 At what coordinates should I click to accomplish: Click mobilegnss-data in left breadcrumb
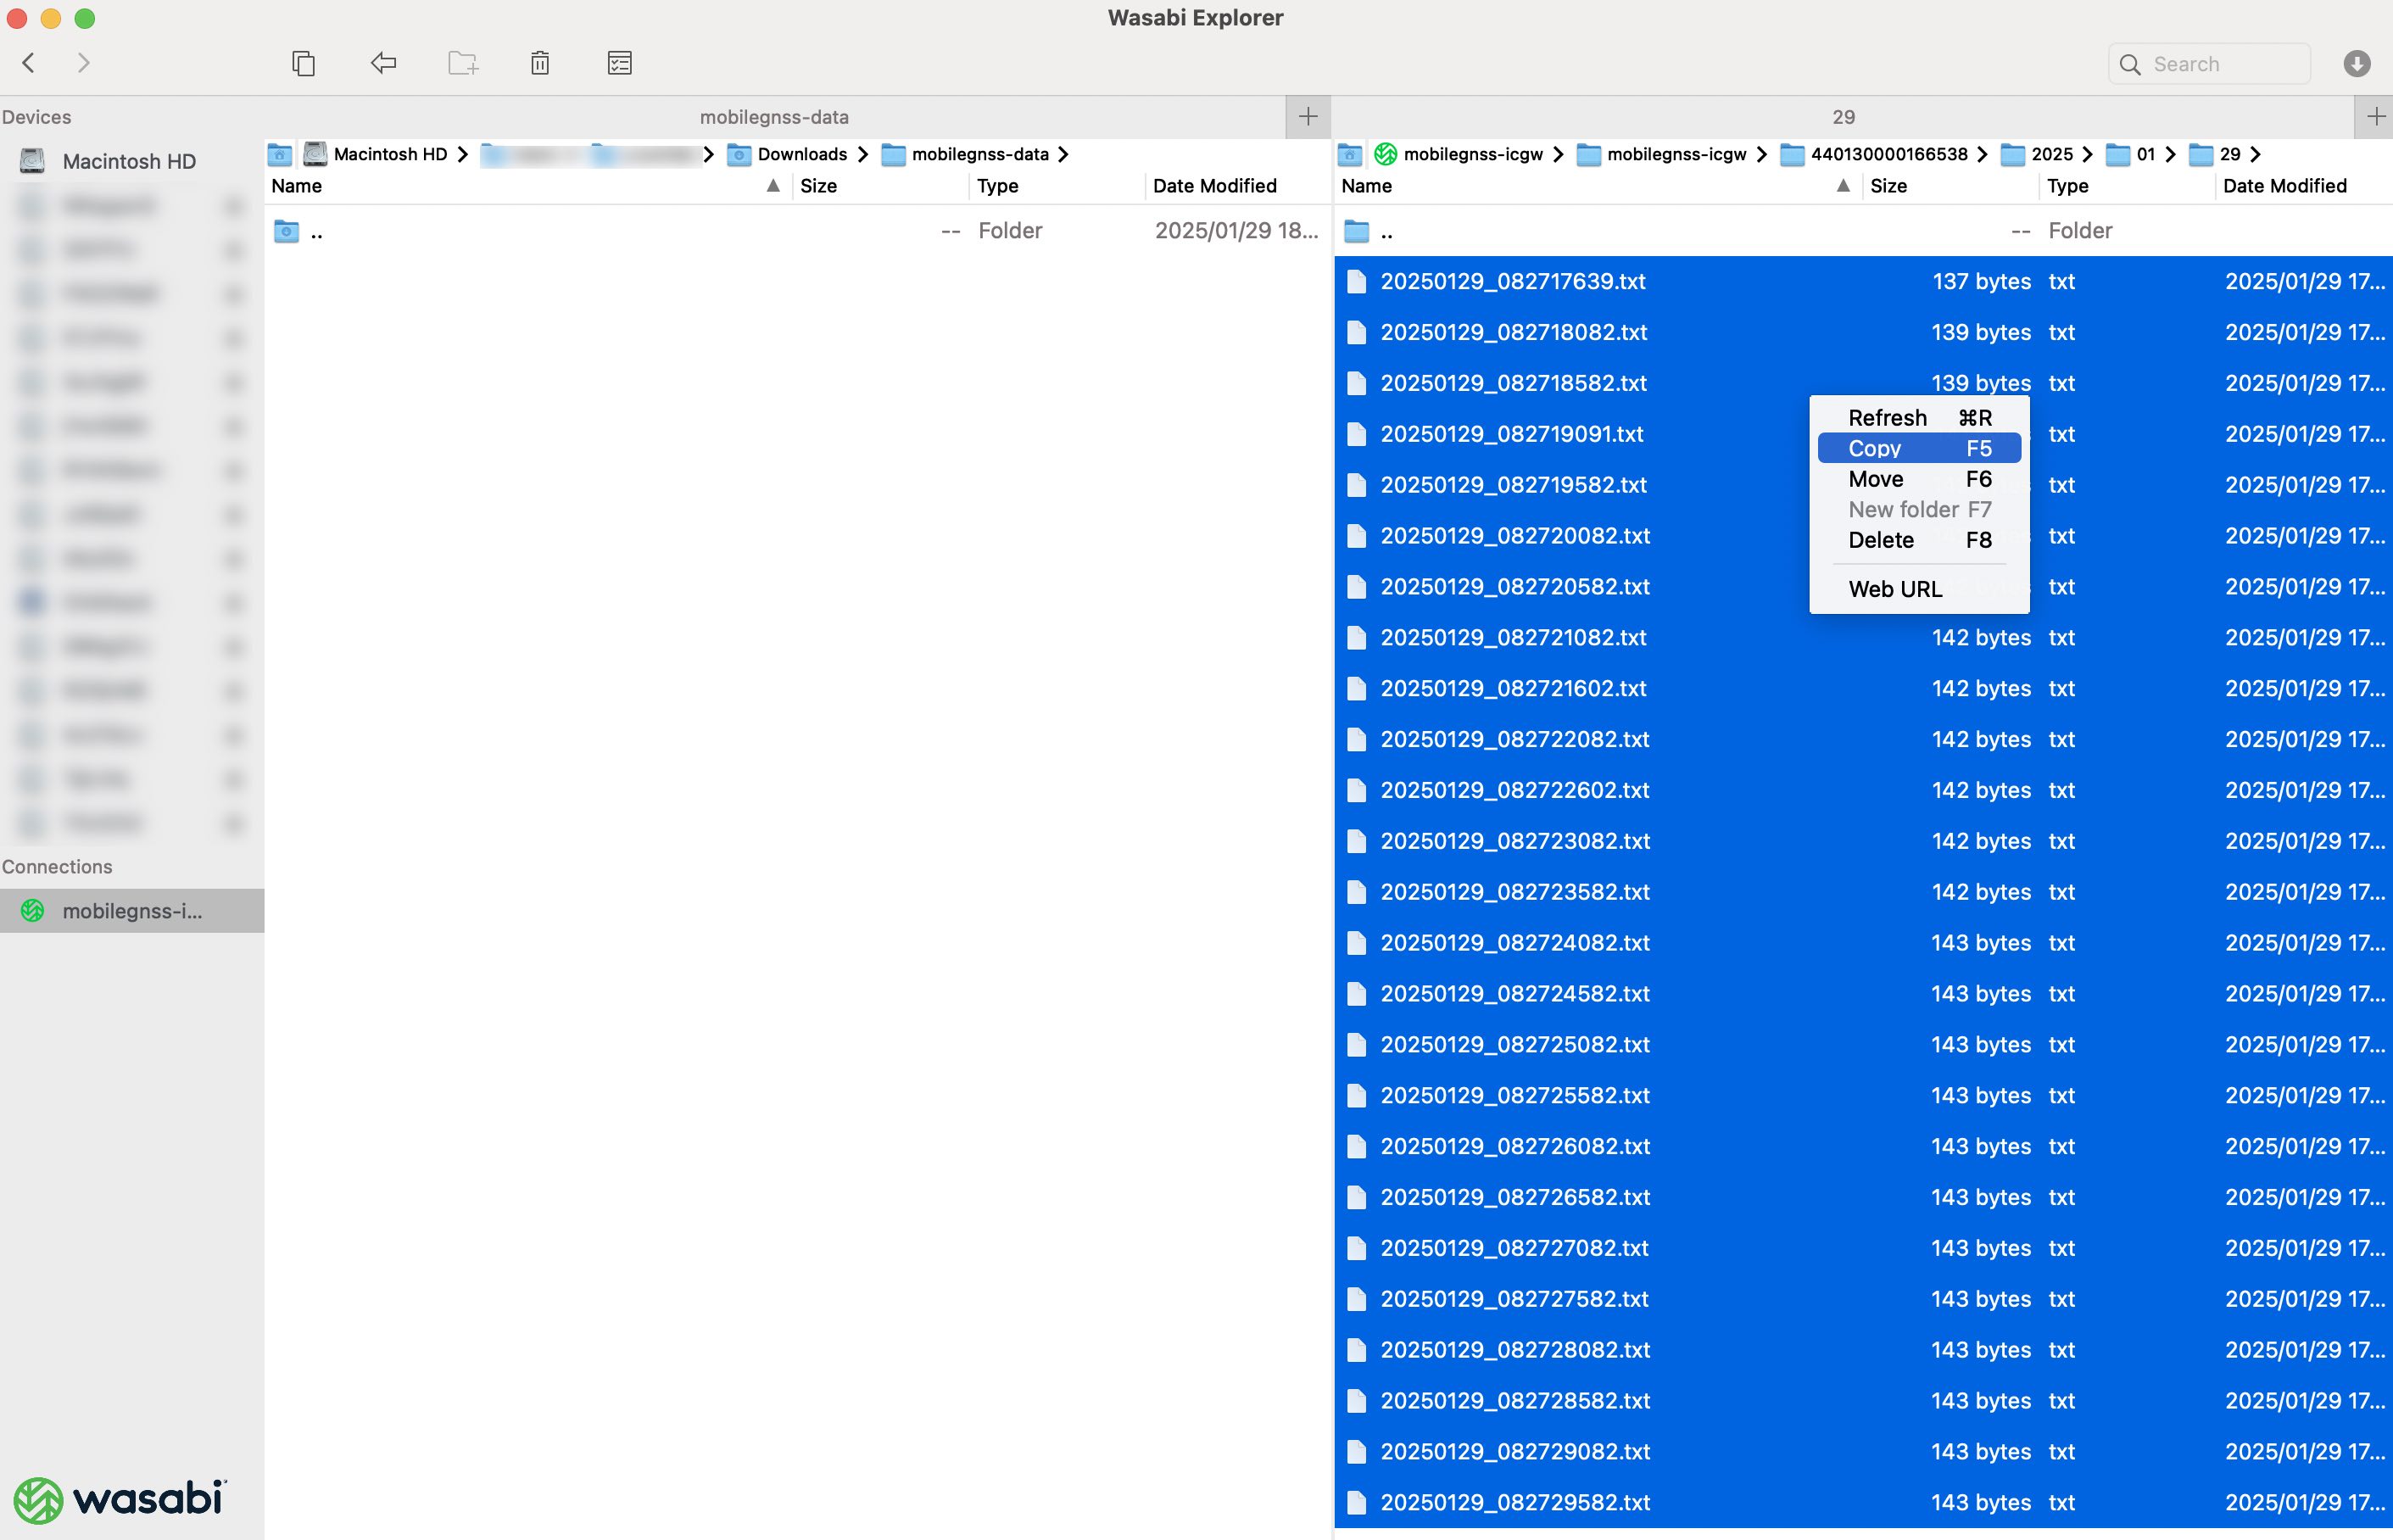coord(980,154)
